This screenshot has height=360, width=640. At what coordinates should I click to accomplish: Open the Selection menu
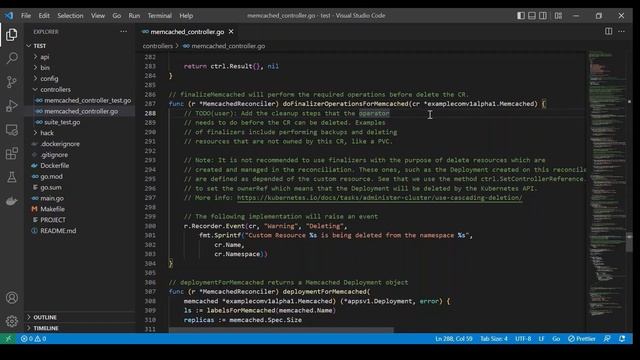coord(70,16)
